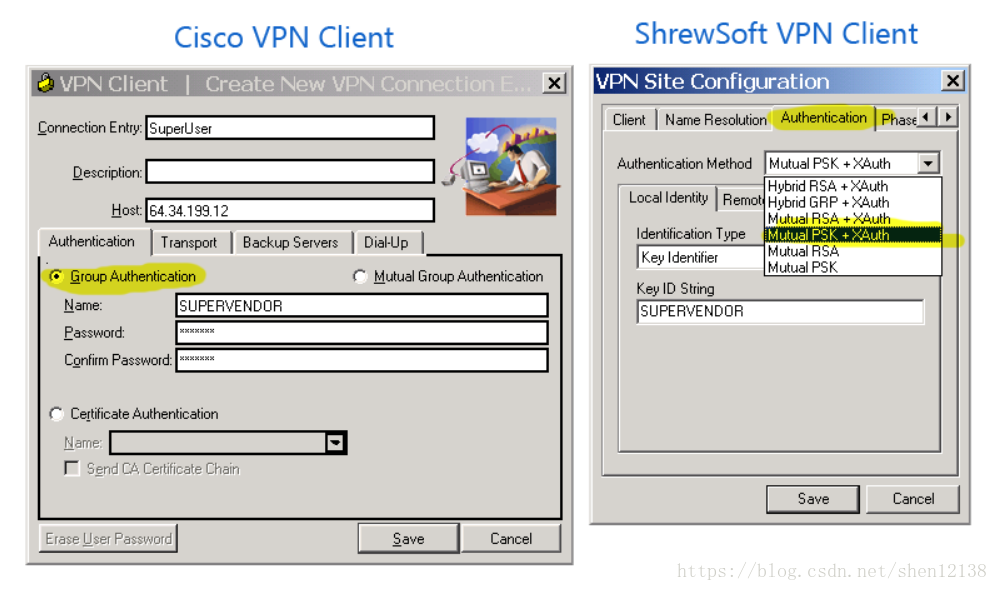
Task: Click Save in VPN Site Configuration
Action: [813, 499]
